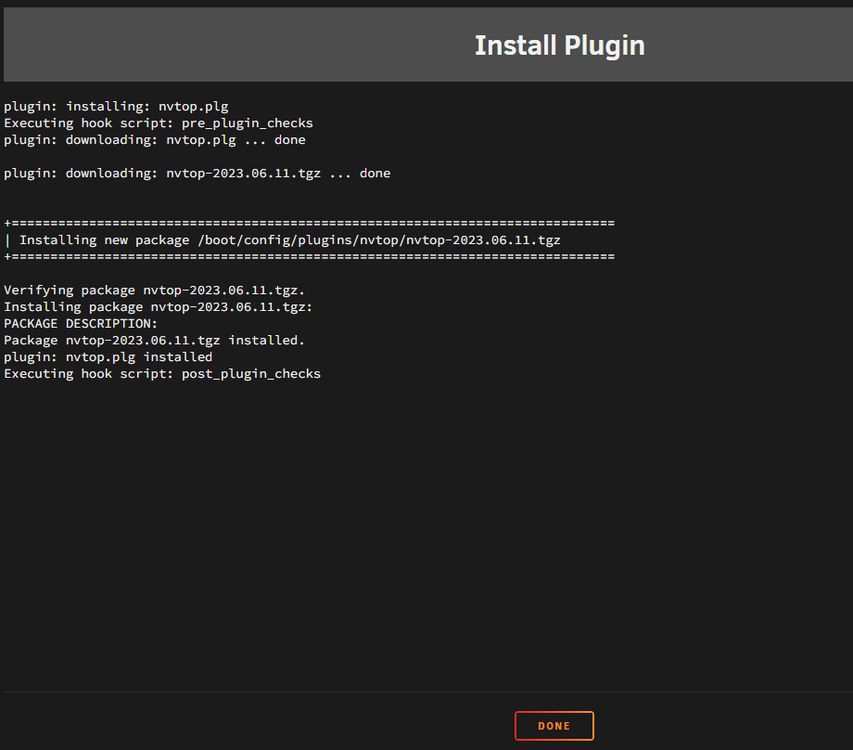Click the blank line between the two download lines
The height and width of the screenshot is (750, 853).
(x=197, y=157)
